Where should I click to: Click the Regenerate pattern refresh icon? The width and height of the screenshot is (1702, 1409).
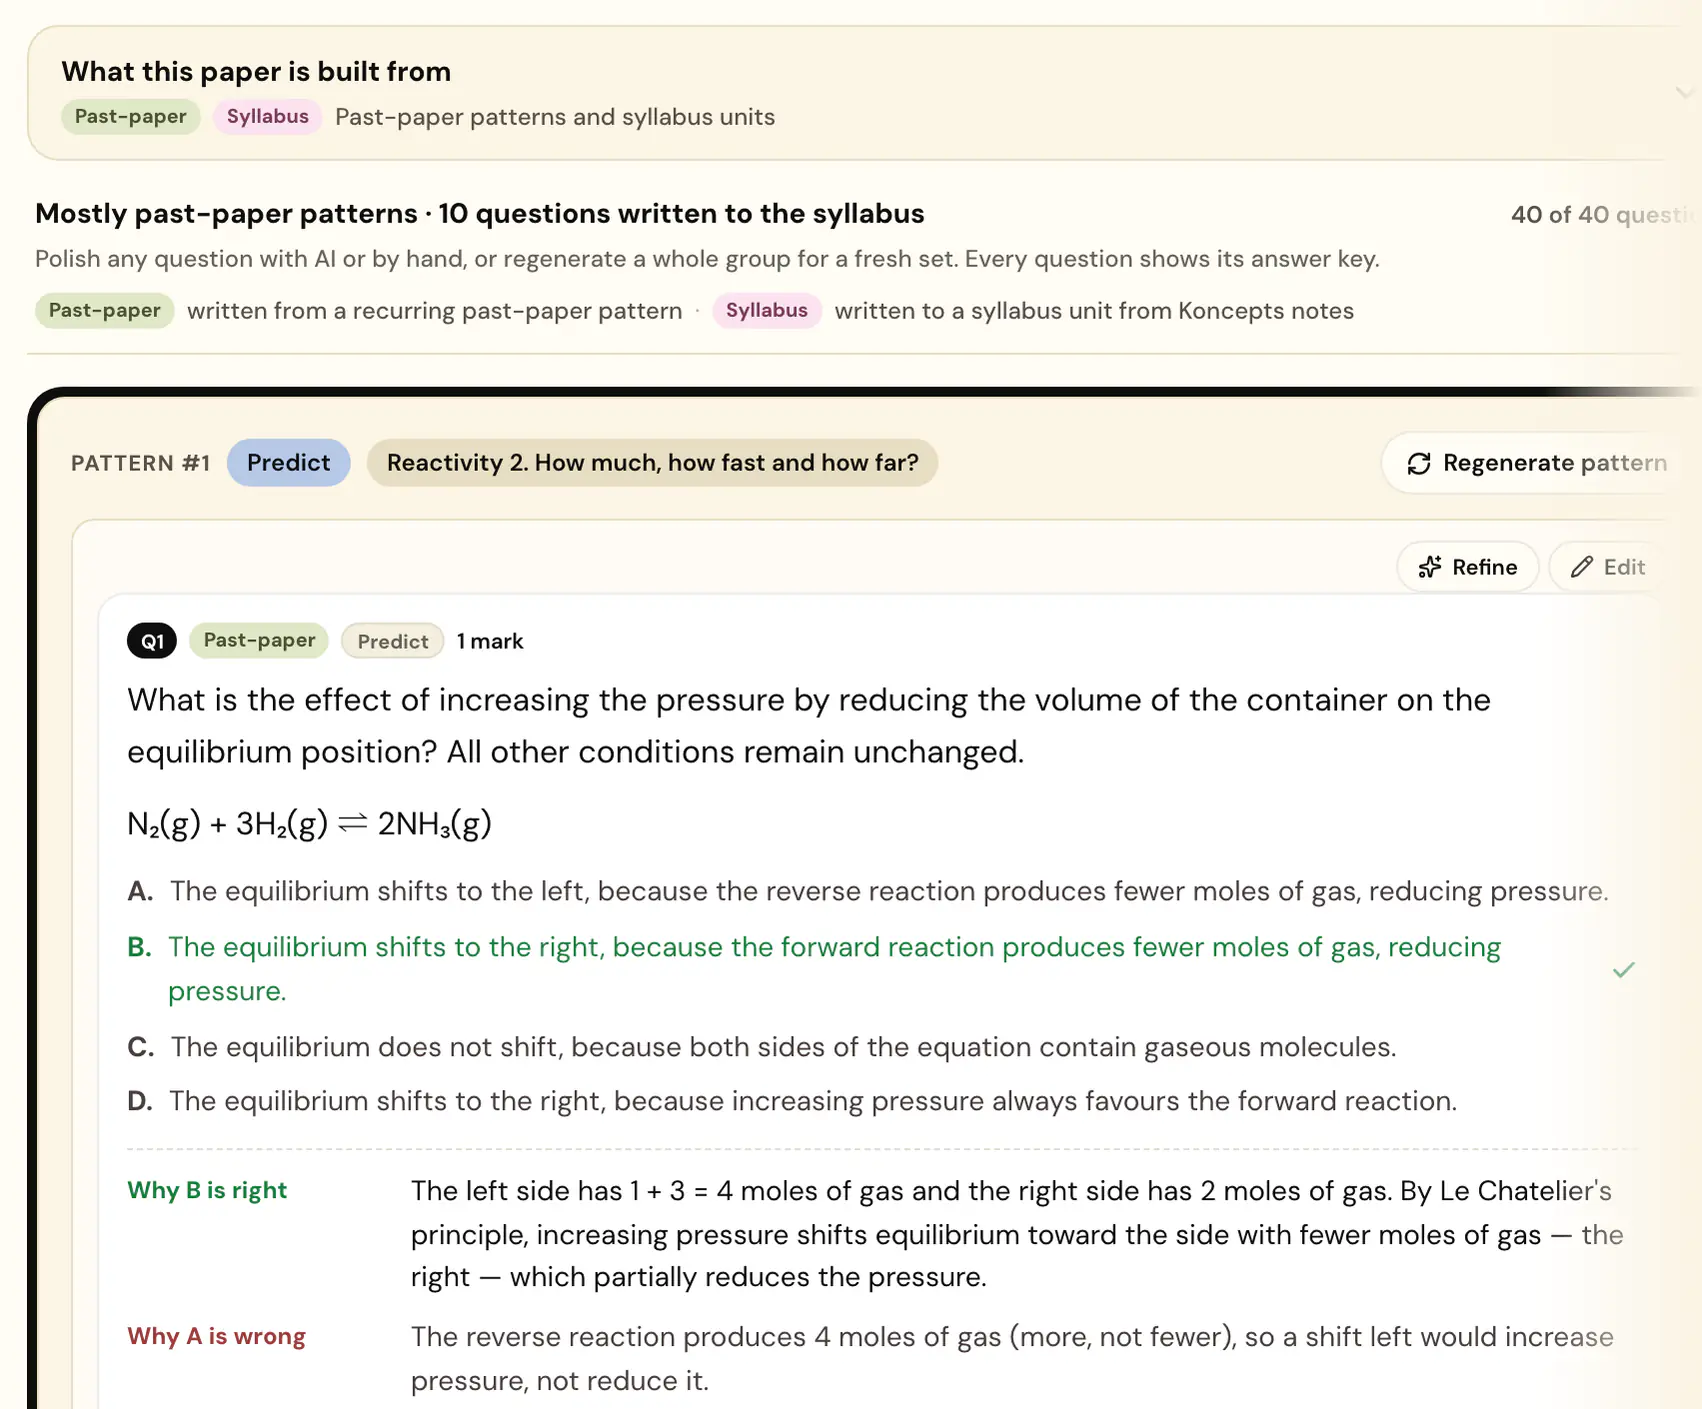(x=1419, y=464)
